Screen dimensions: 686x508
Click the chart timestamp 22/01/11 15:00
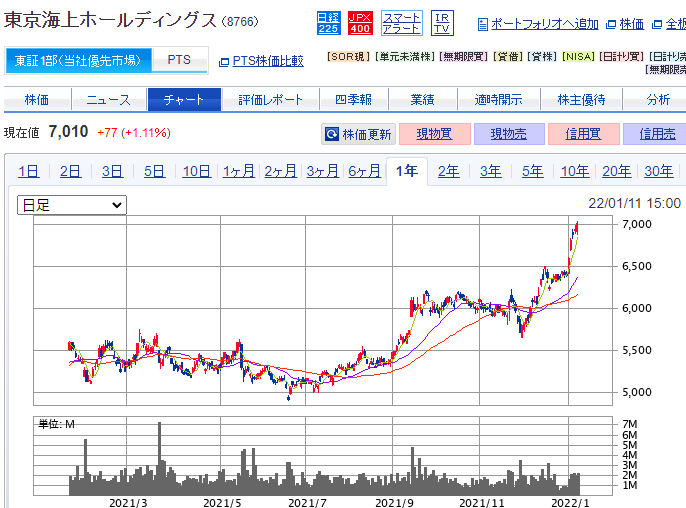click(634, 203)
